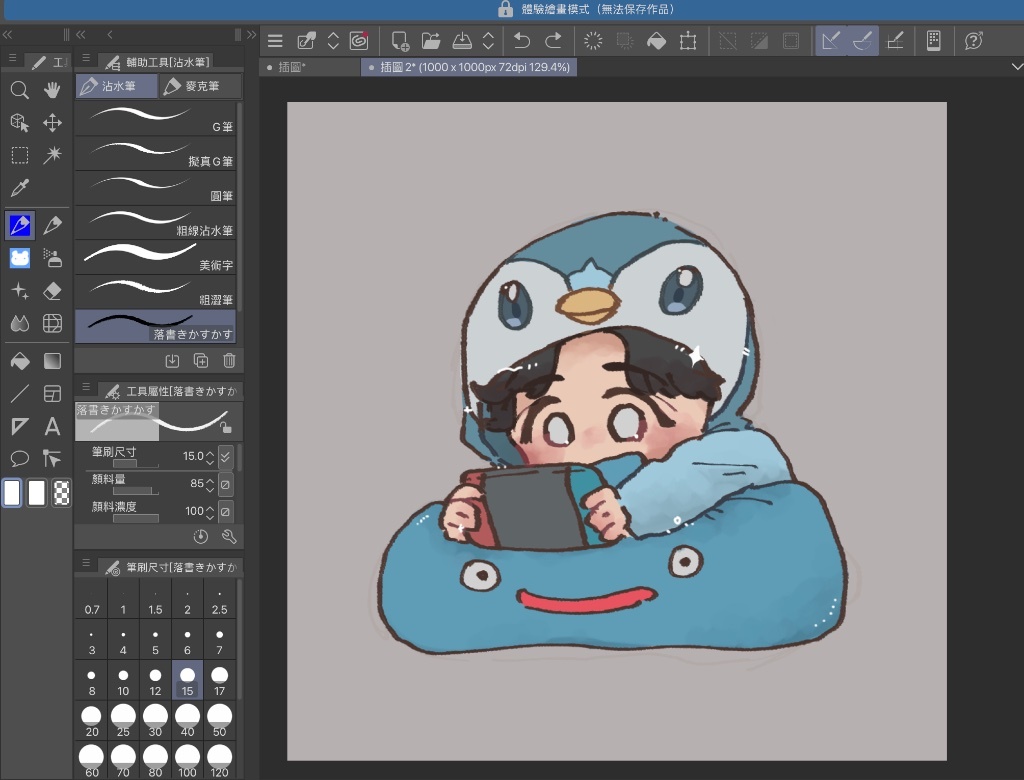Toggle the 顏料濃度 dynamics button
The image size is (1024, 780).
[225, 511]
